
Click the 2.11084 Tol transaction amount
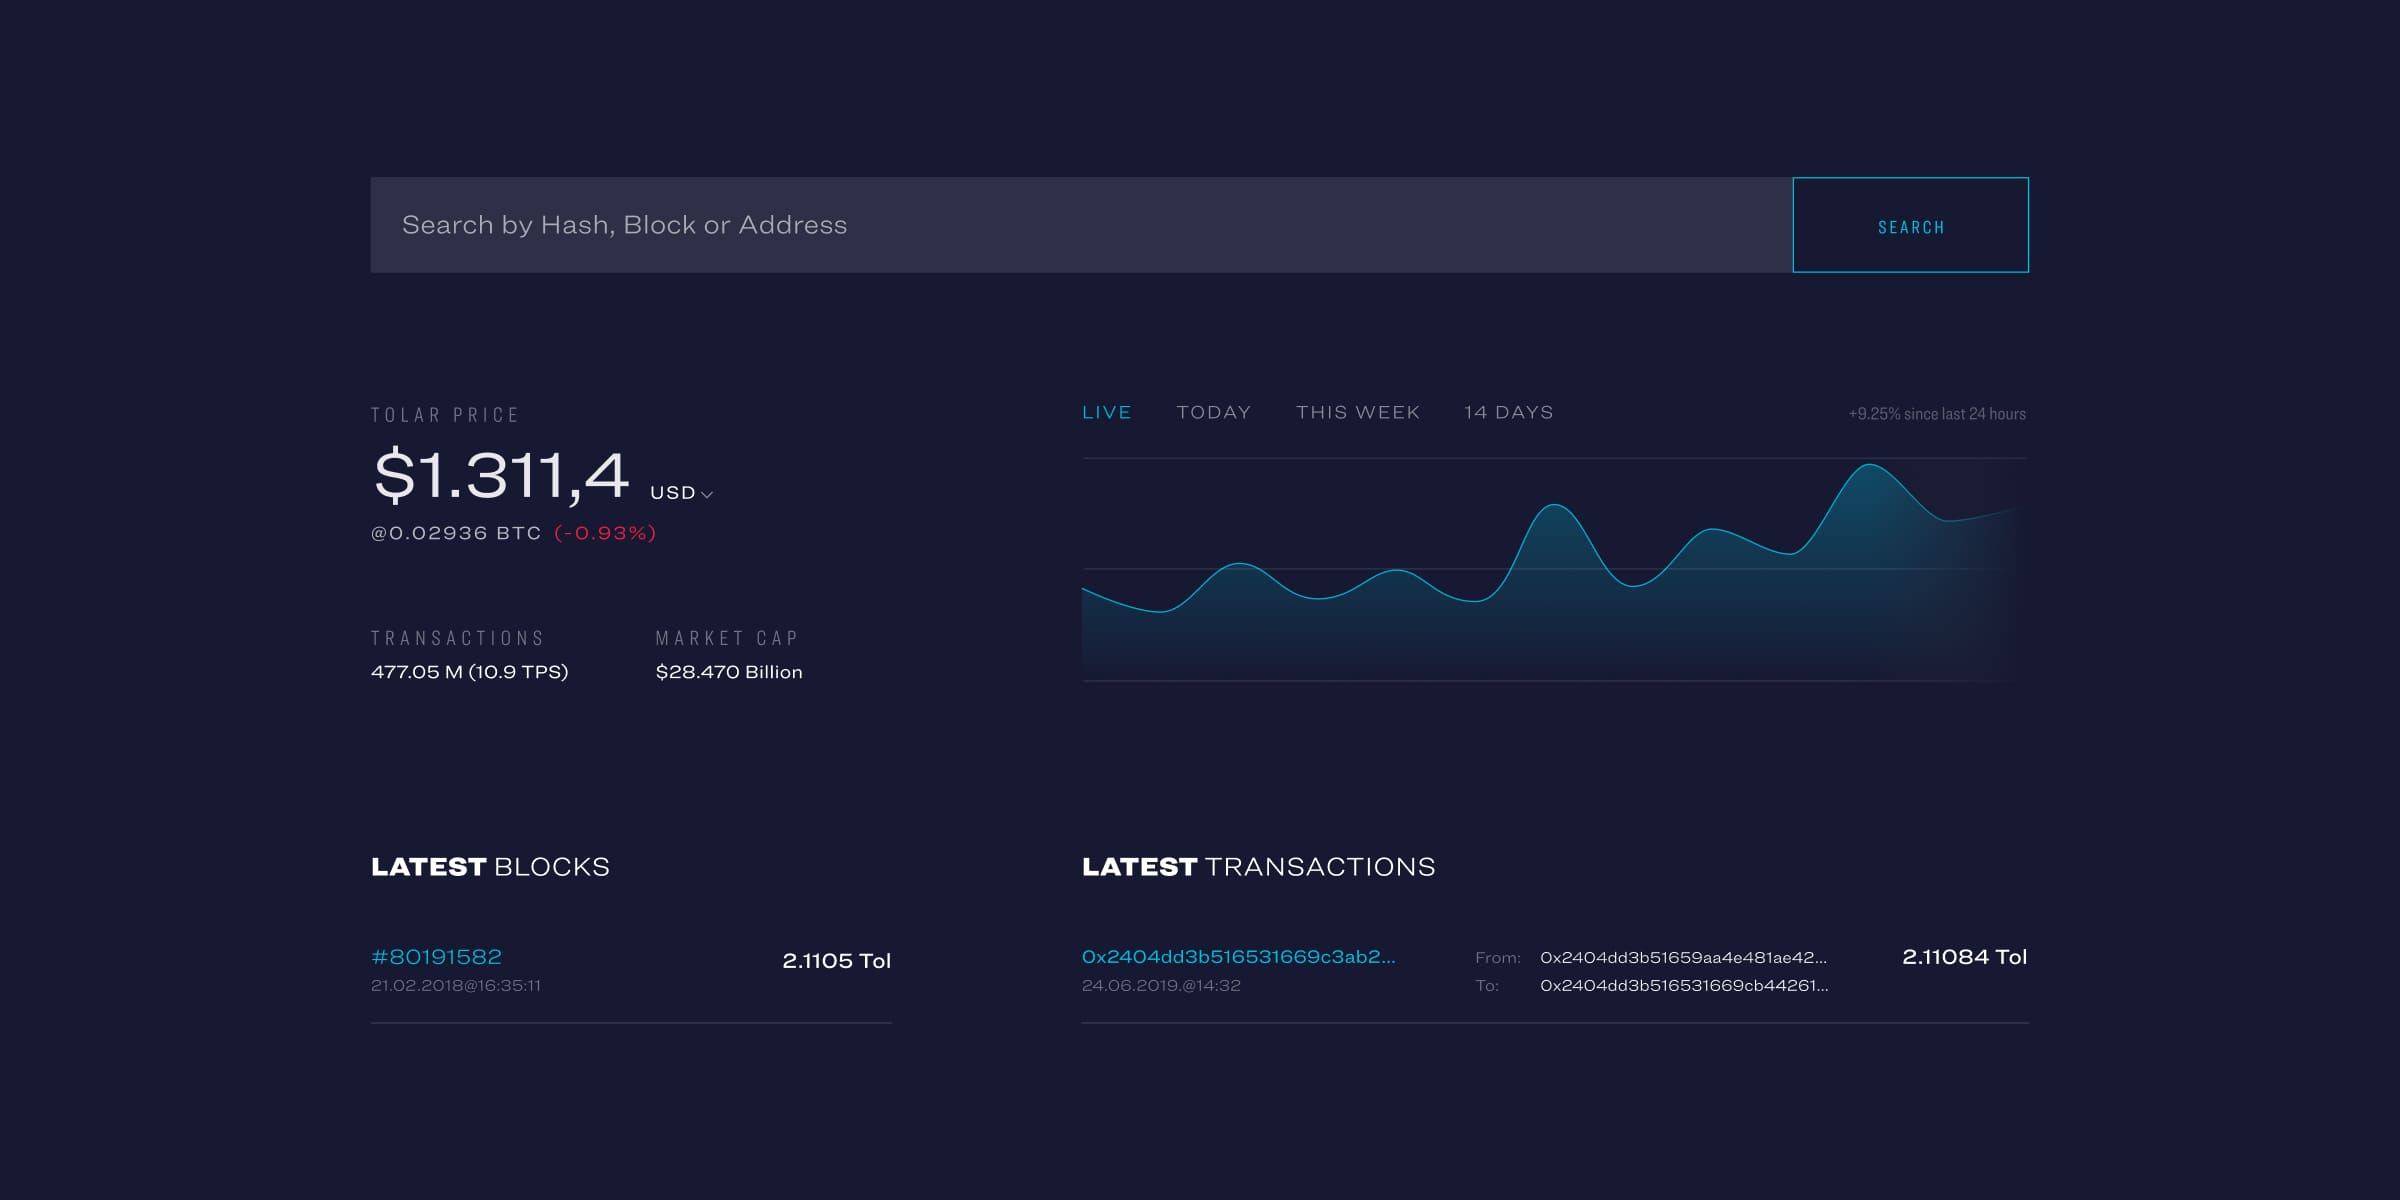pos(1963,957)
